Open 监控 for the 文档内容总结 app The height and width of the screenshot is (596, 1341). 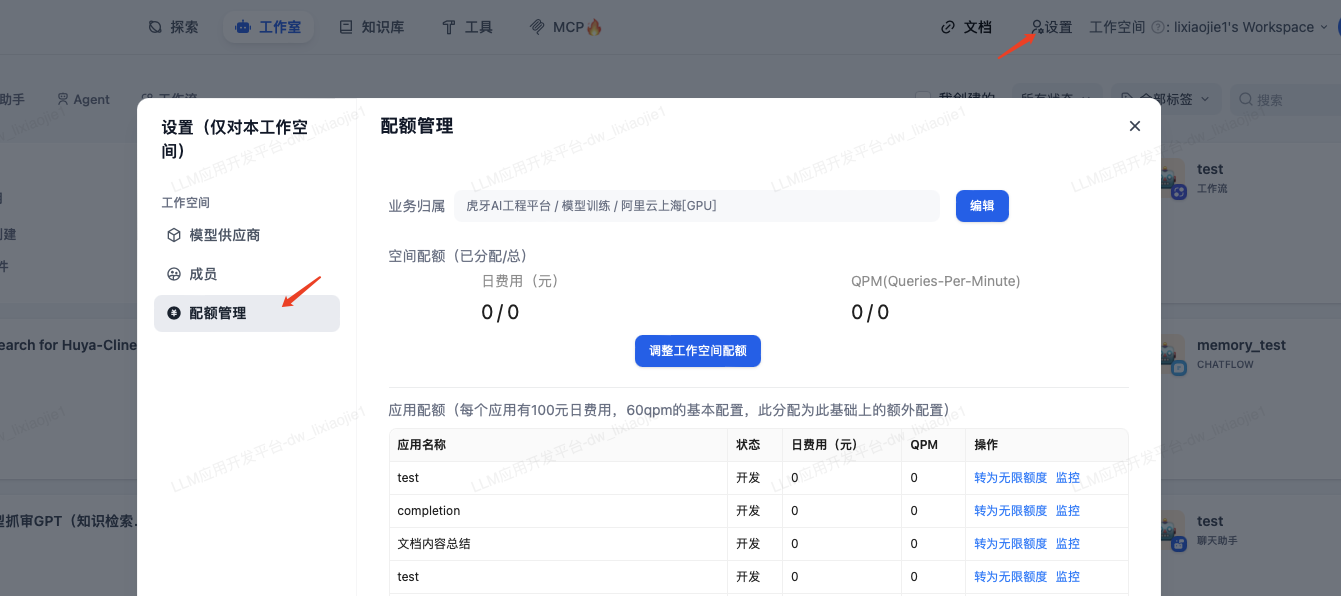1067,544
